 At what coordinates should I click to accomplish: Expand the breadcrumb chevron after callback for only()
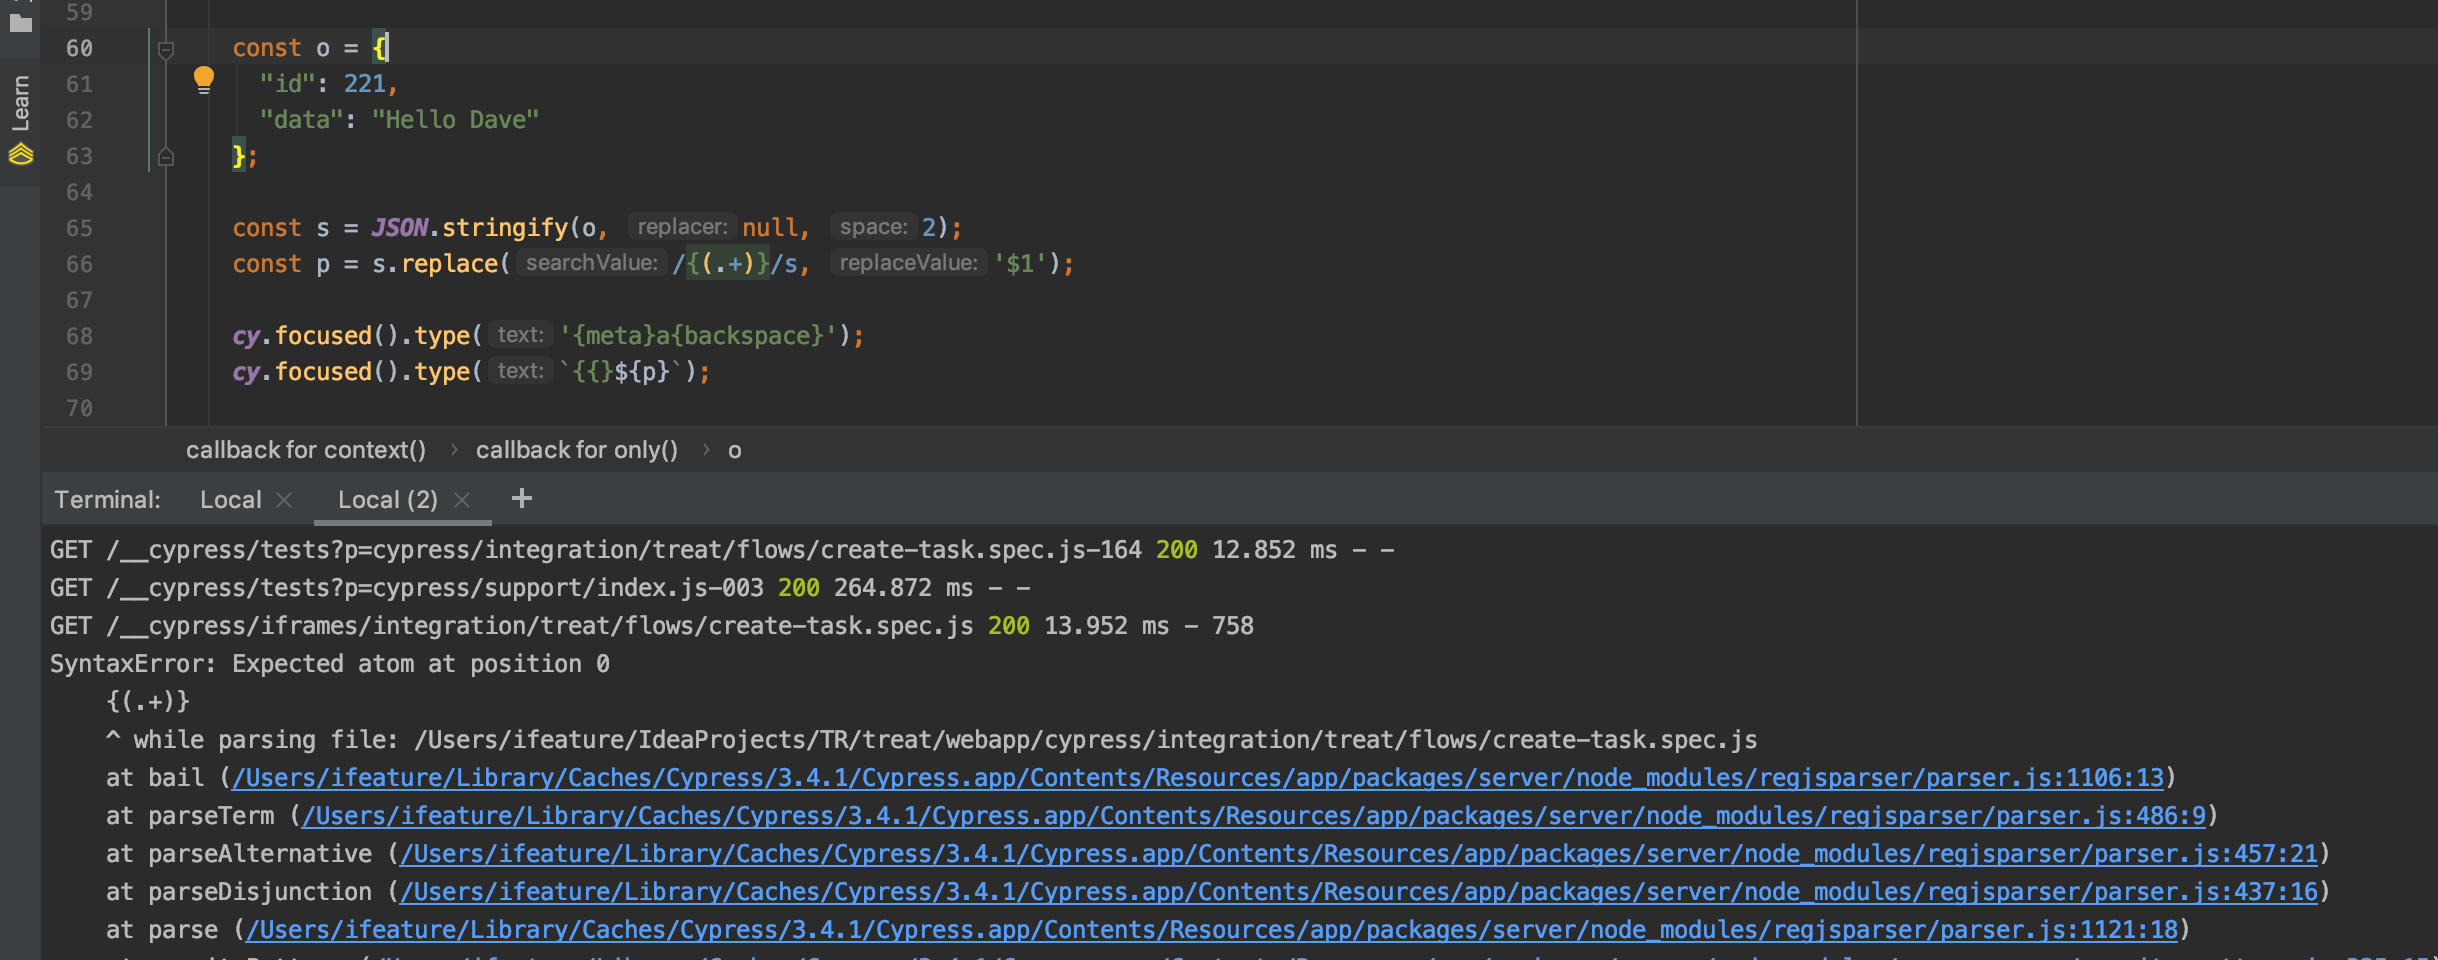[x=707, y=450]
